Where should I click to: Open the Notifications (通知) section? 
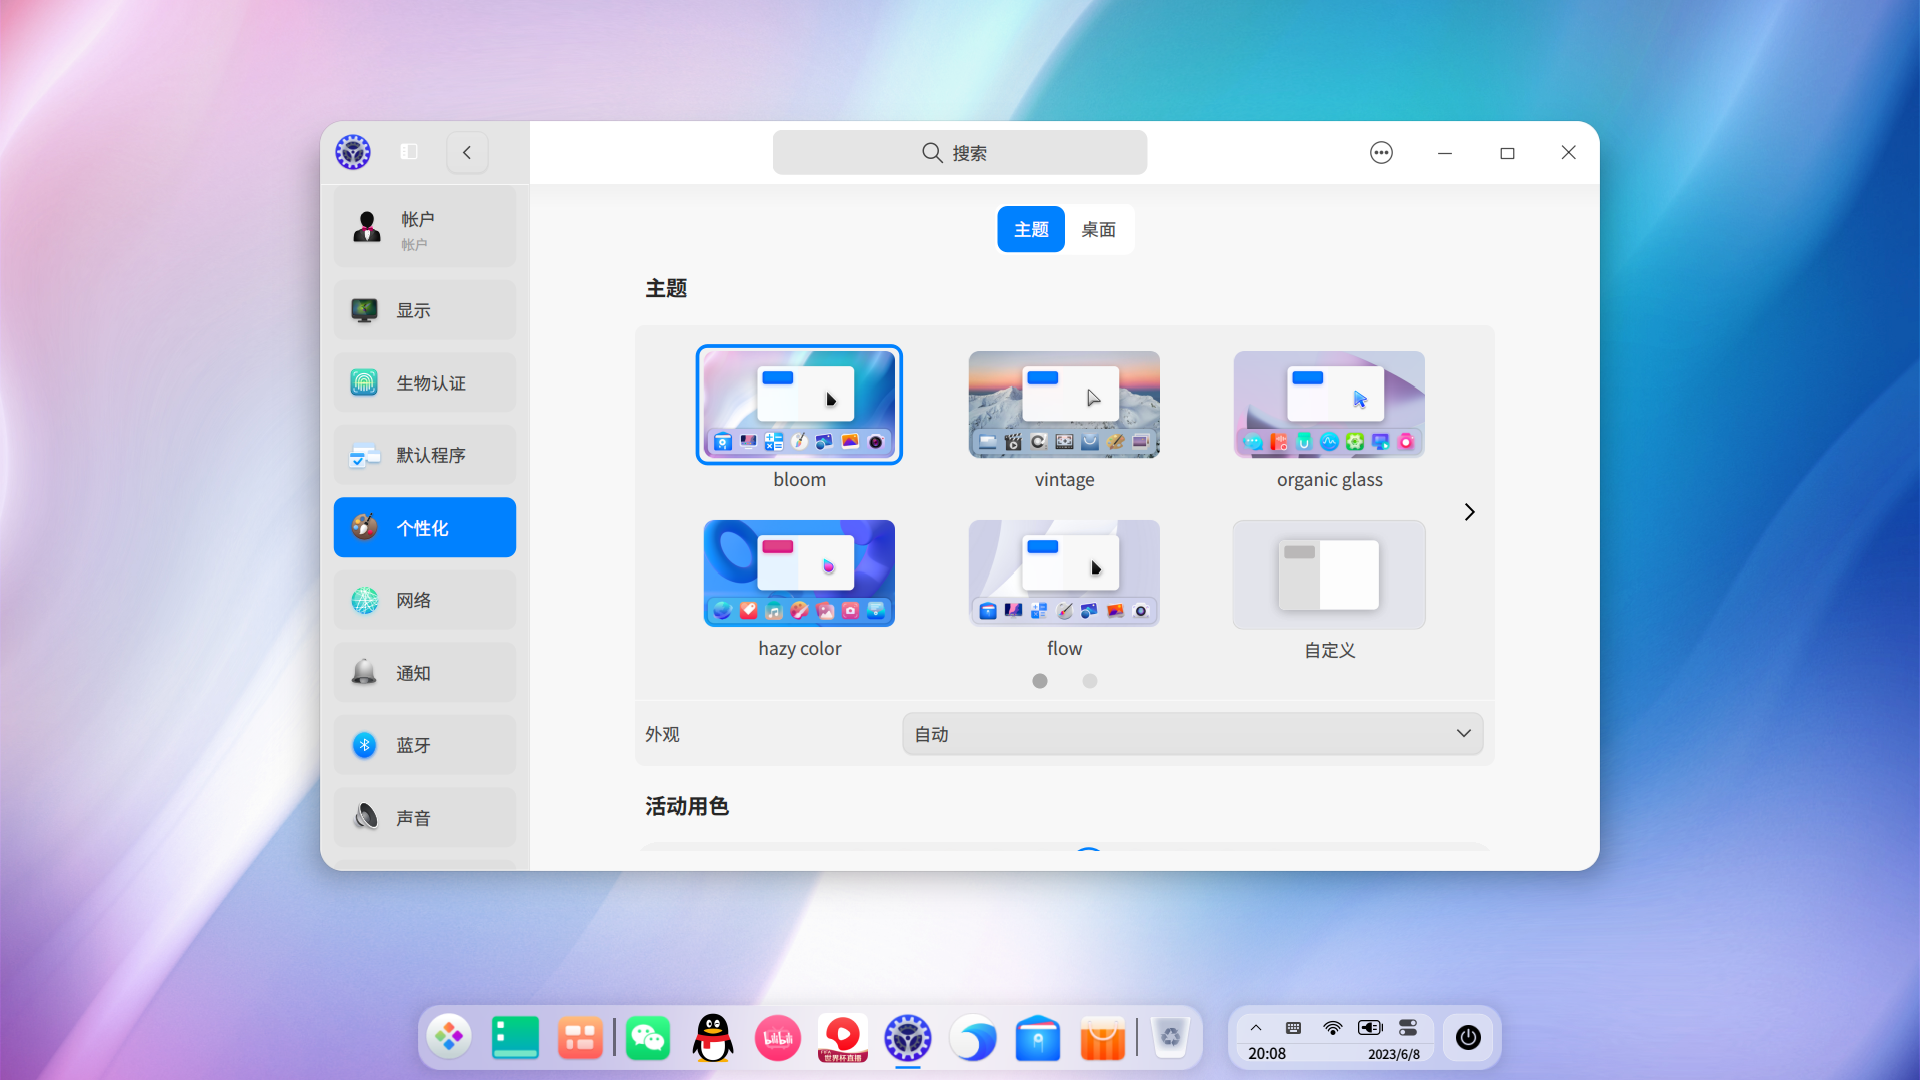click(425, 673)
